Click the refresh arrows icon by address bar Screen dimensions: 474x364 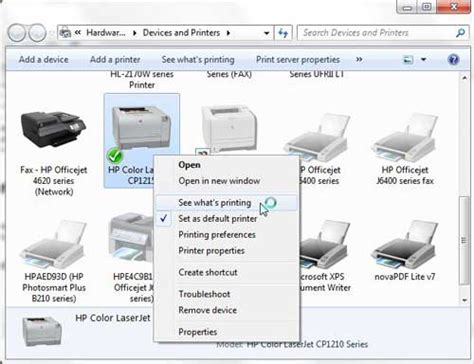[283, 33]
